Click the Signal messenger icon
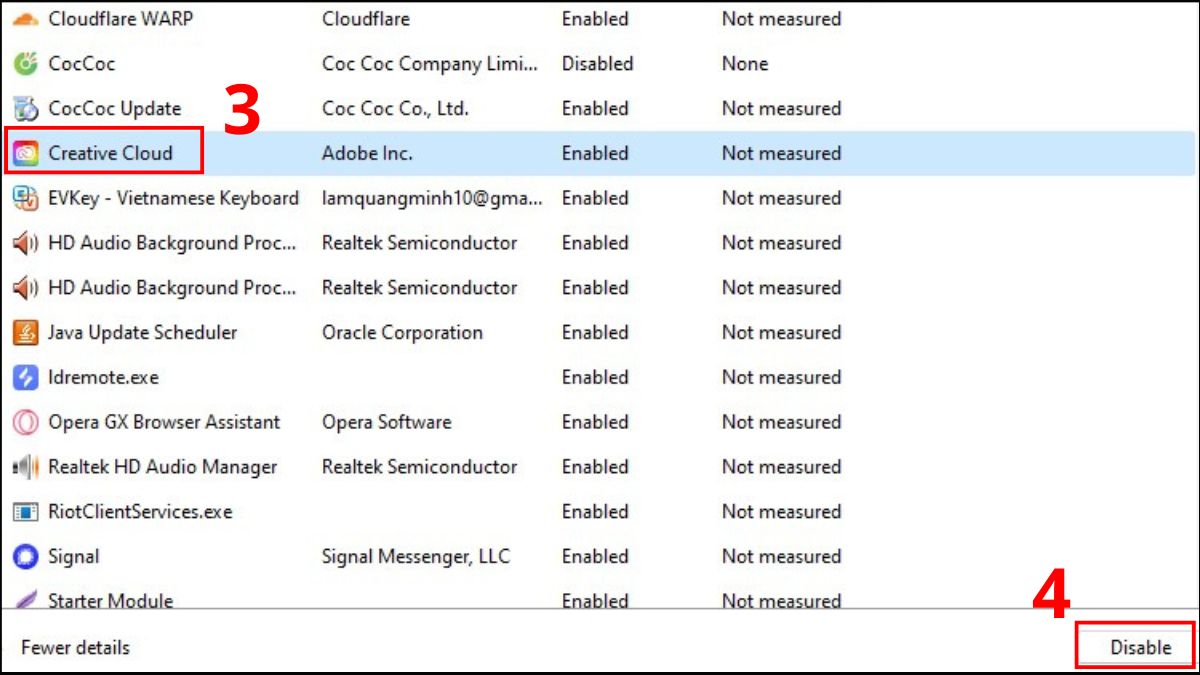Image resolution: width=1200 pixels, height=675 pixels. (25, 556)
